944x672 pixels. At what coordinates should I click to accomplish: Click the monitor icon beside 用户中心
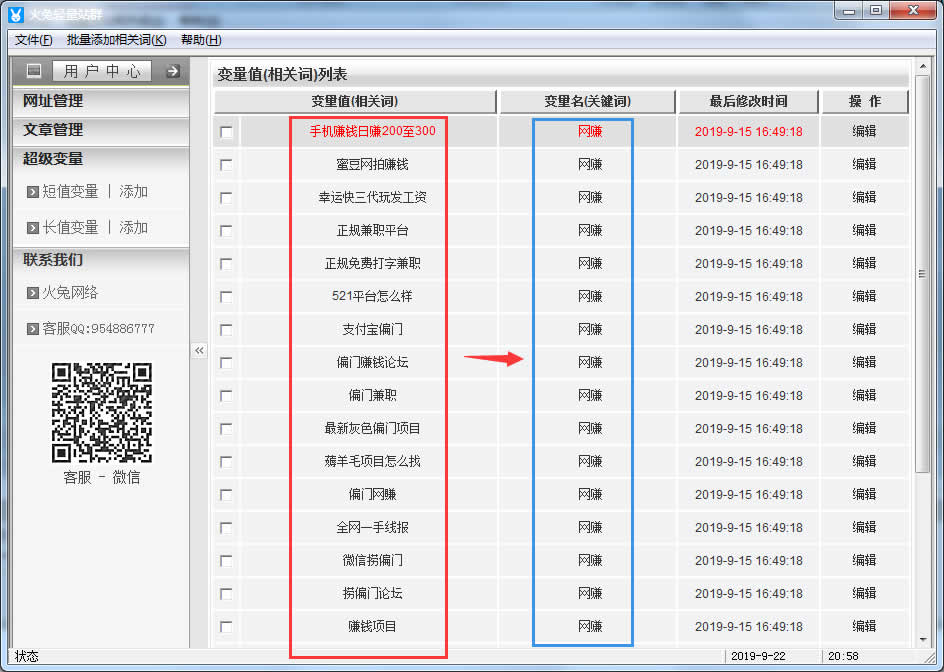pyautogui.click(x=34, y=71)
